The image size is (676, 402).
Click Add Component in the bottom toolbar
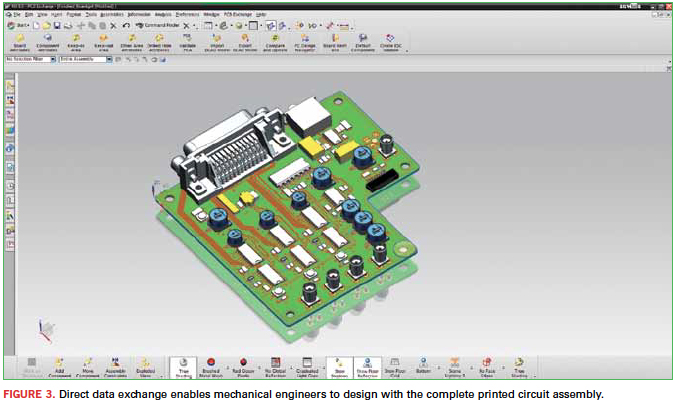tap(60, 363)
